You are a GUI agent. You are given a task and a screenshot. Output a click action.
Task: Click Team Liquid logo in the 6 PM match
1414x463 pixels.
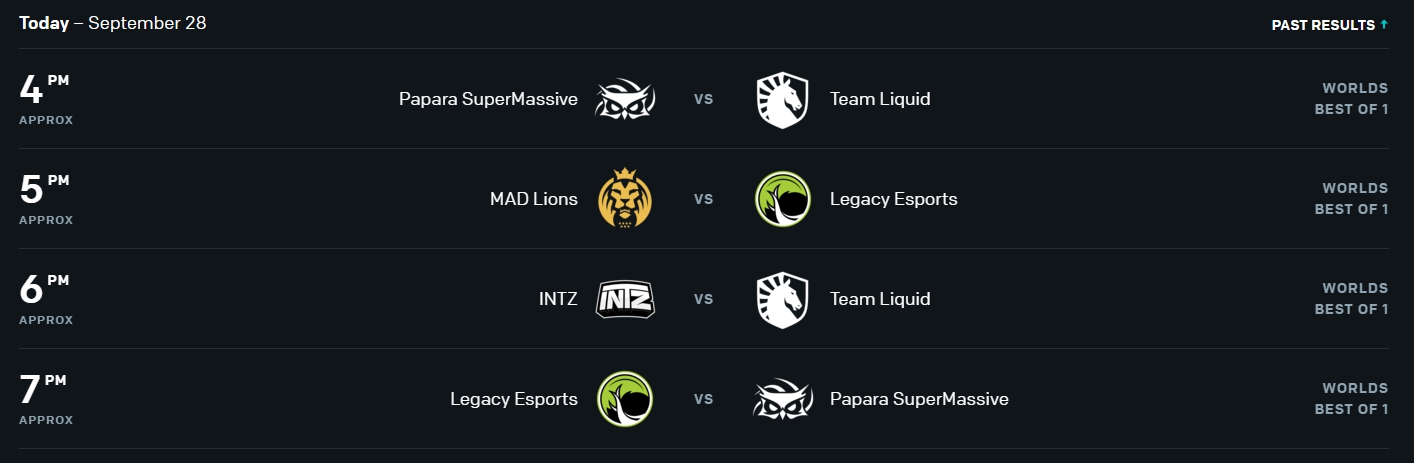[782, 299]
